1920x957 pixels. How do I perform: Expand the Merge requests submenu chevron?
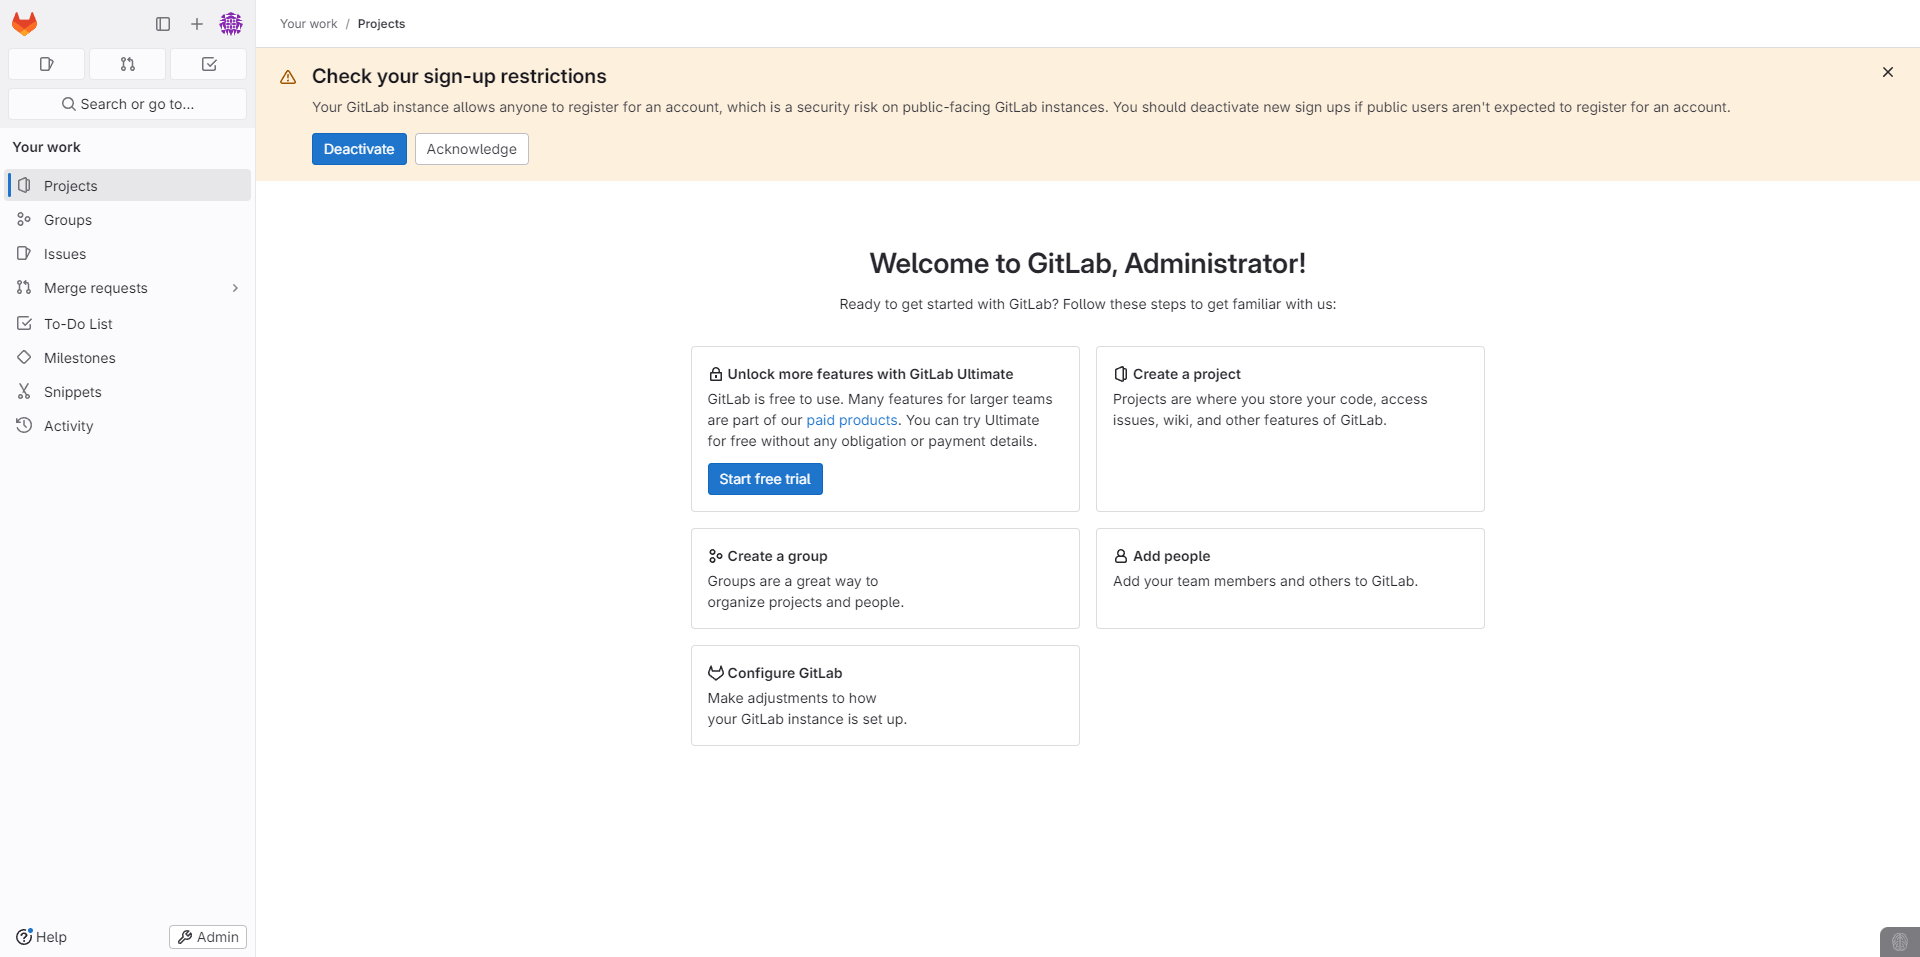(x=236, y=288)
